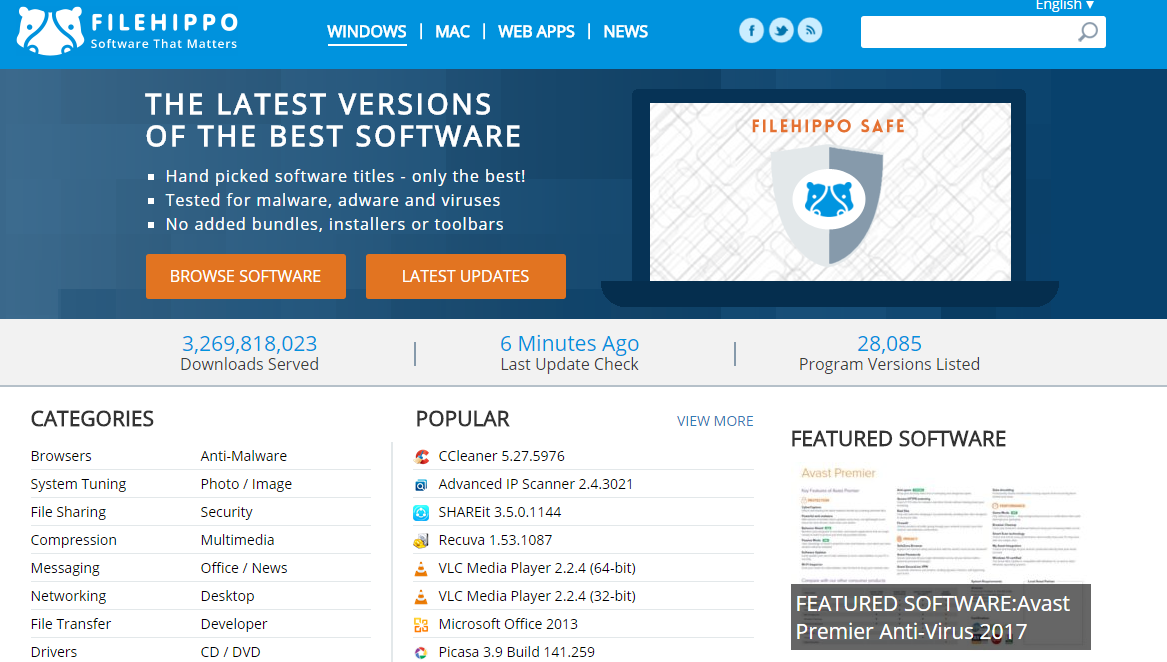Open the English language dropdown
Viewport: 1167px width, 662px height.
(1063, 5)
